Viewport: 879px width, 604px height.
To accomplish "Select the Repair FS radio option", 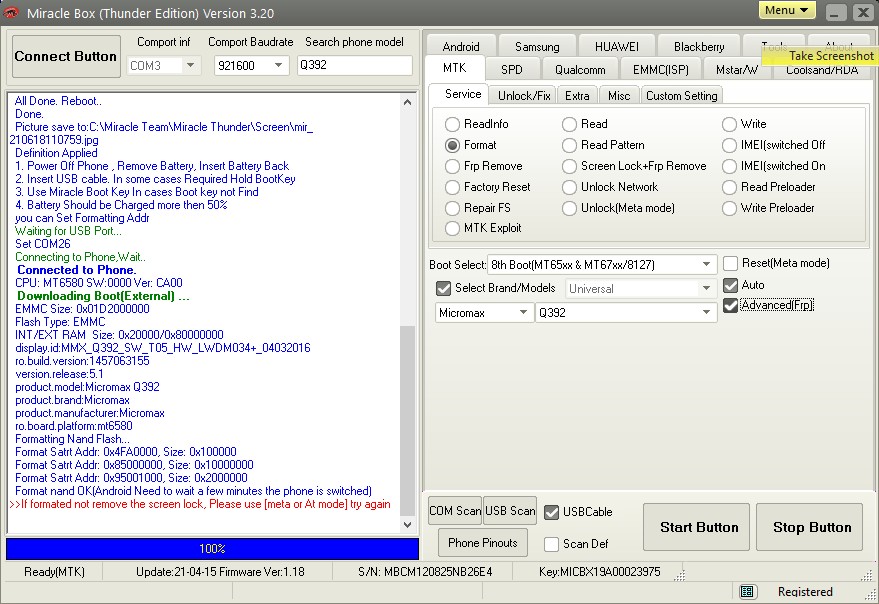I will click(x=452, y=208).
